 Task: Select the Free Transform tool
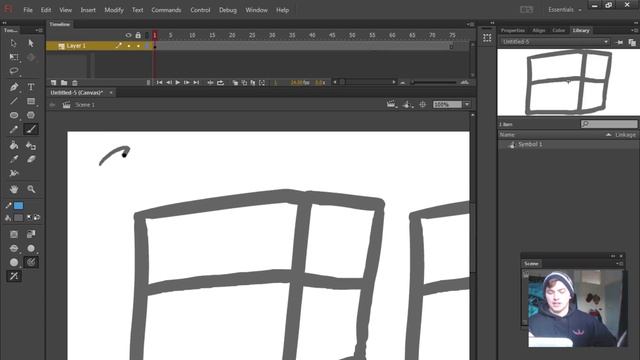13,57
